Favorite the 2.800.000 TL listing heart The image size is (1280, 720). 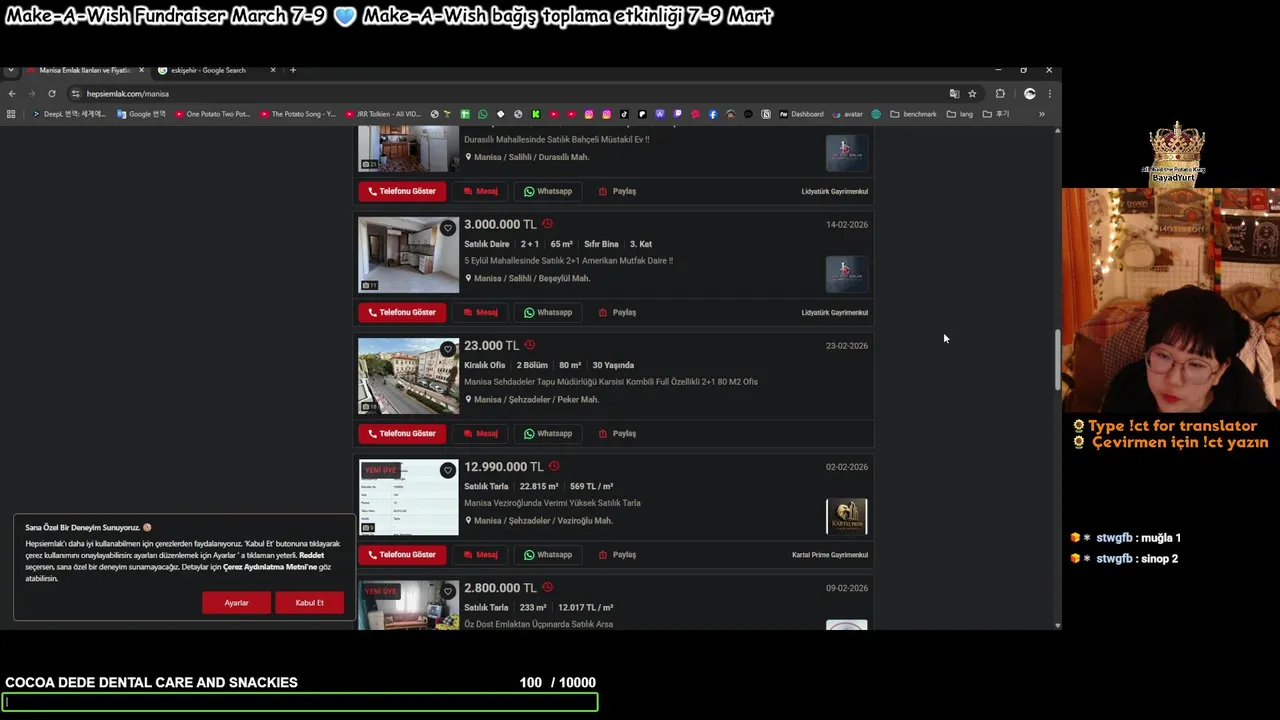click(447, 591)
